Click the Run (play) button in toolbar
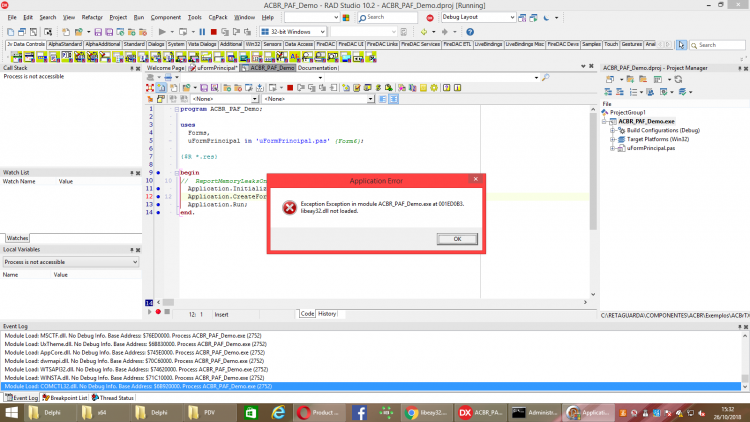Image resolution: width=750 pixels, height=422 pixels. [x=162, y=32]
